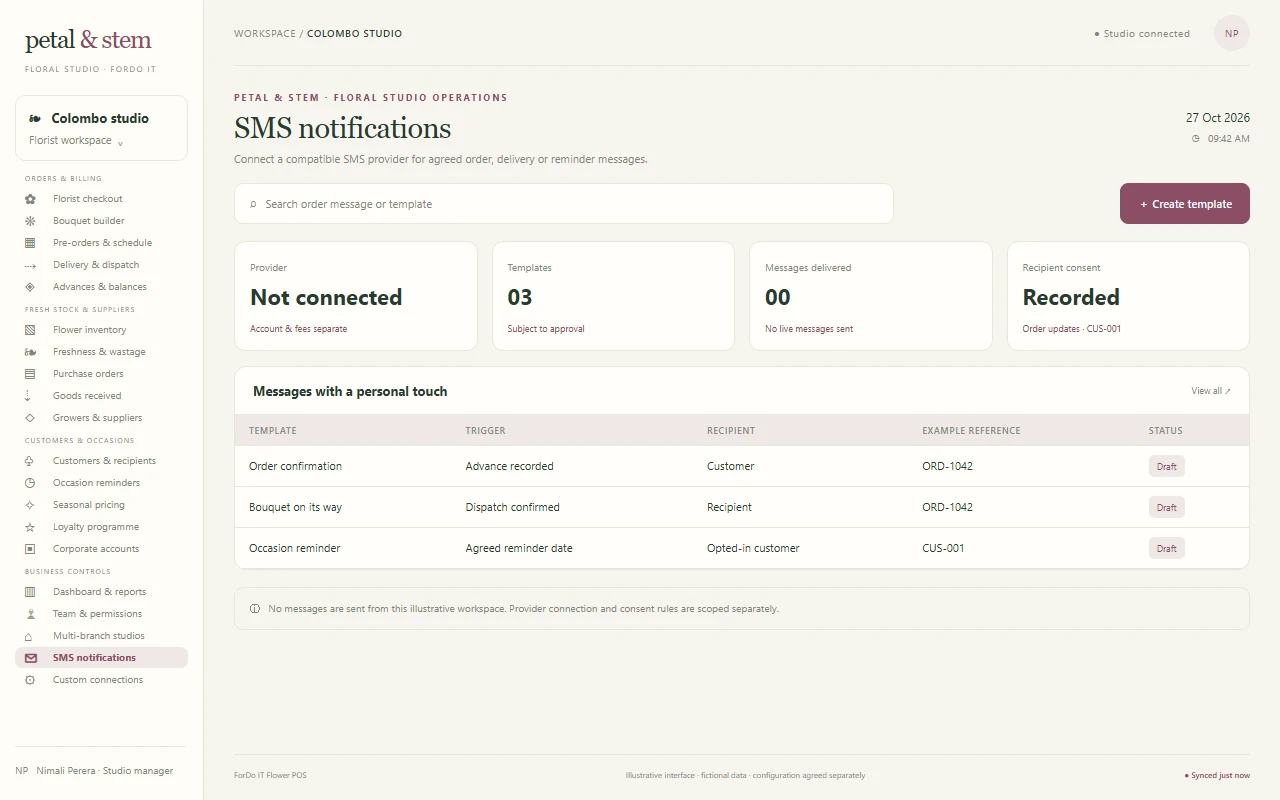
Task: Focus the order message search field
Action: click(564, 204)
